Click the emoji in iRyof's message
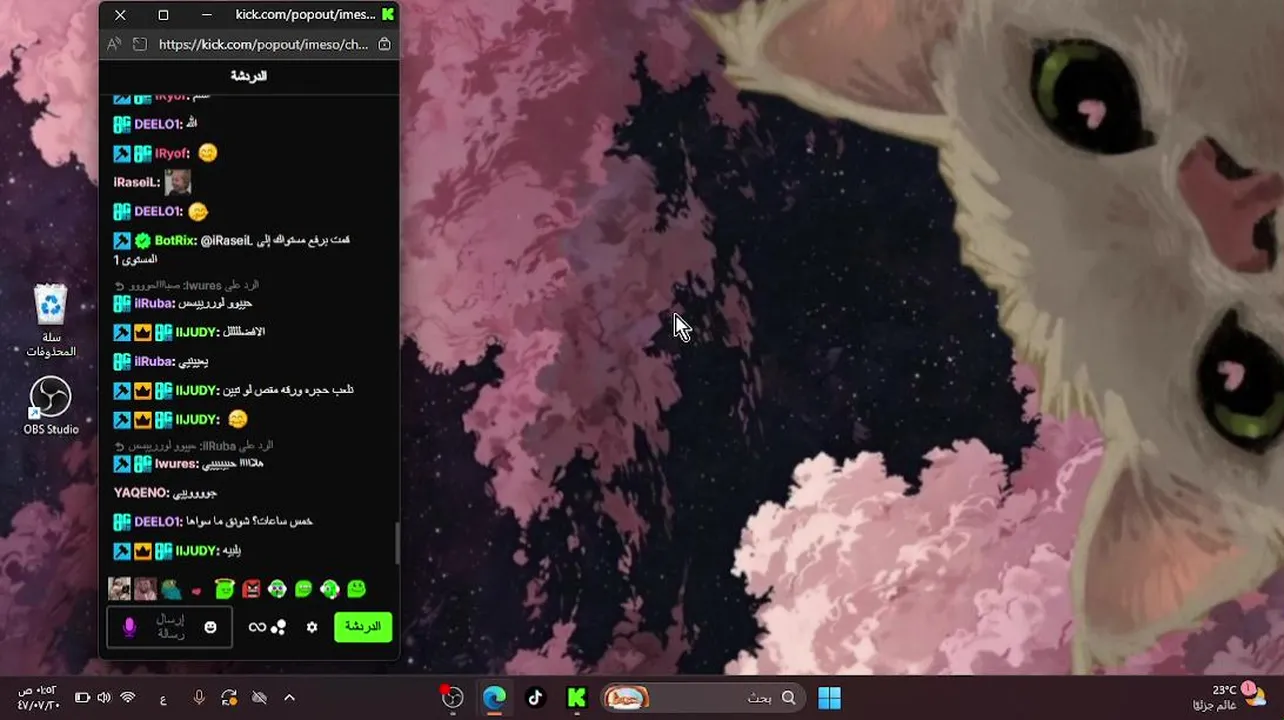Screen dimensions: 1284x720 [x=207, y=153]
